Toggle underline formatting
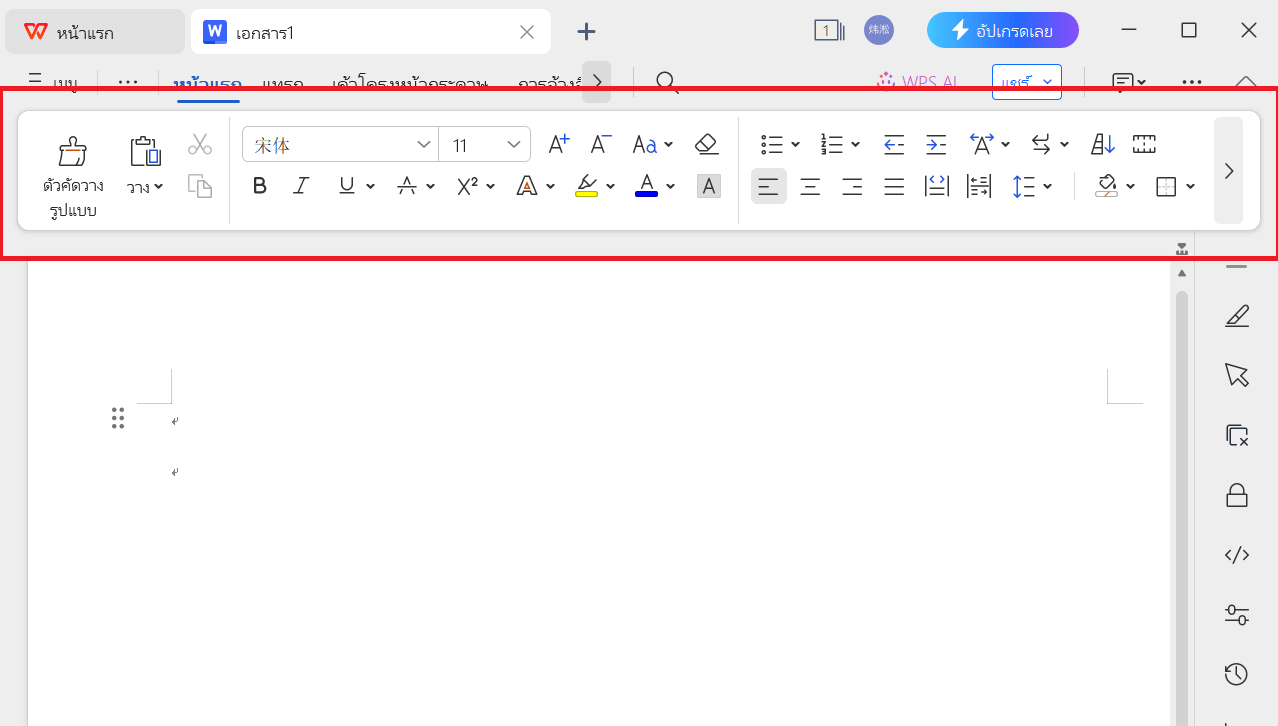 click(x=347, y=186)
